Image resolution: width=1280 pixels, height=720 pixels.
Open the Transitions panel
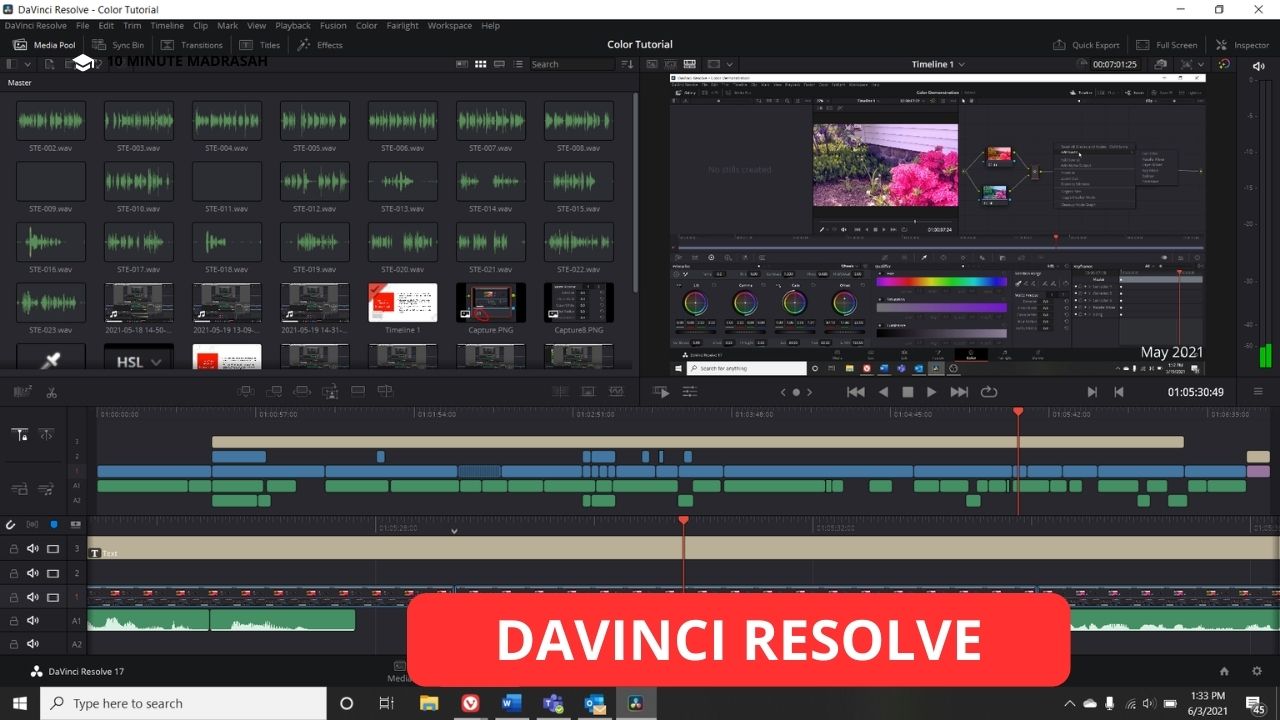[x=191, y=45]
